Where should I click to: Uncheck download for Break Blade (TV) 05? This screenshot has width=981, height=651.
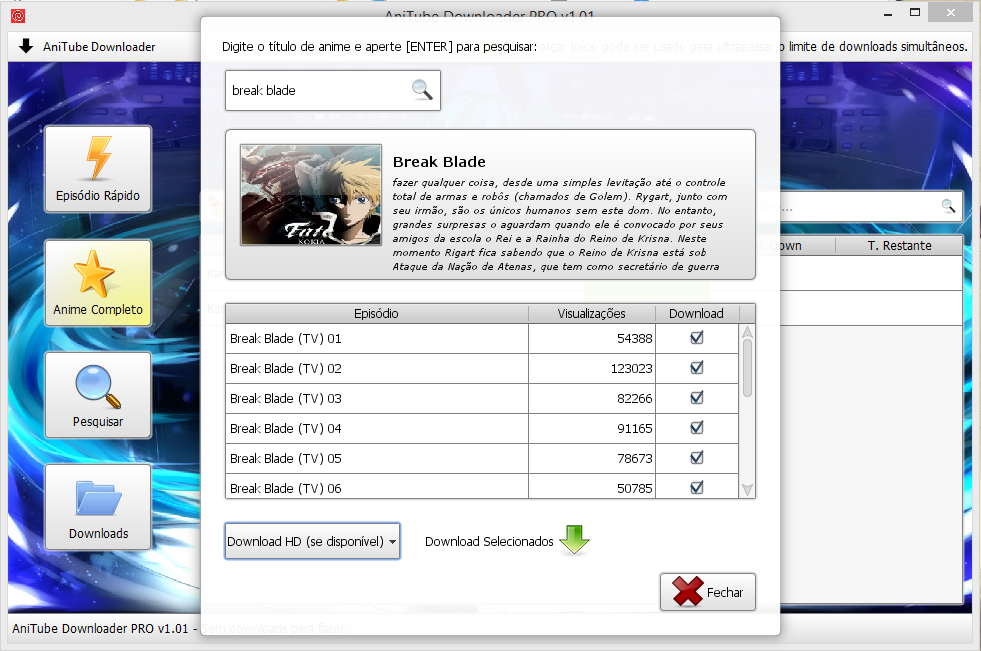coord(696,458)
